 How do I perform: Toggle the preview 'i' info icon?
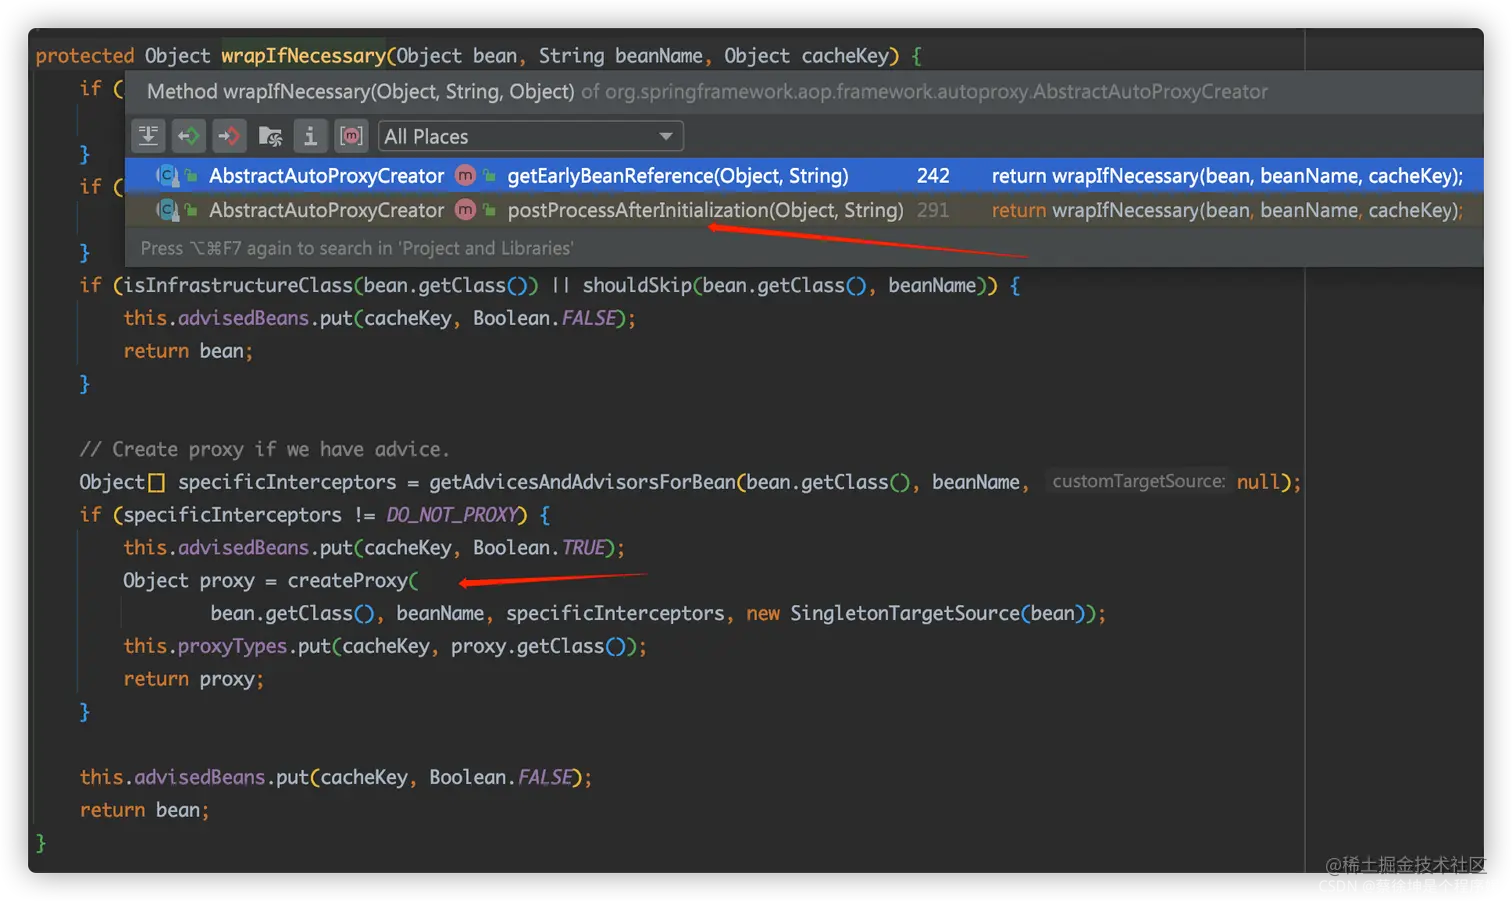point(310,136)
